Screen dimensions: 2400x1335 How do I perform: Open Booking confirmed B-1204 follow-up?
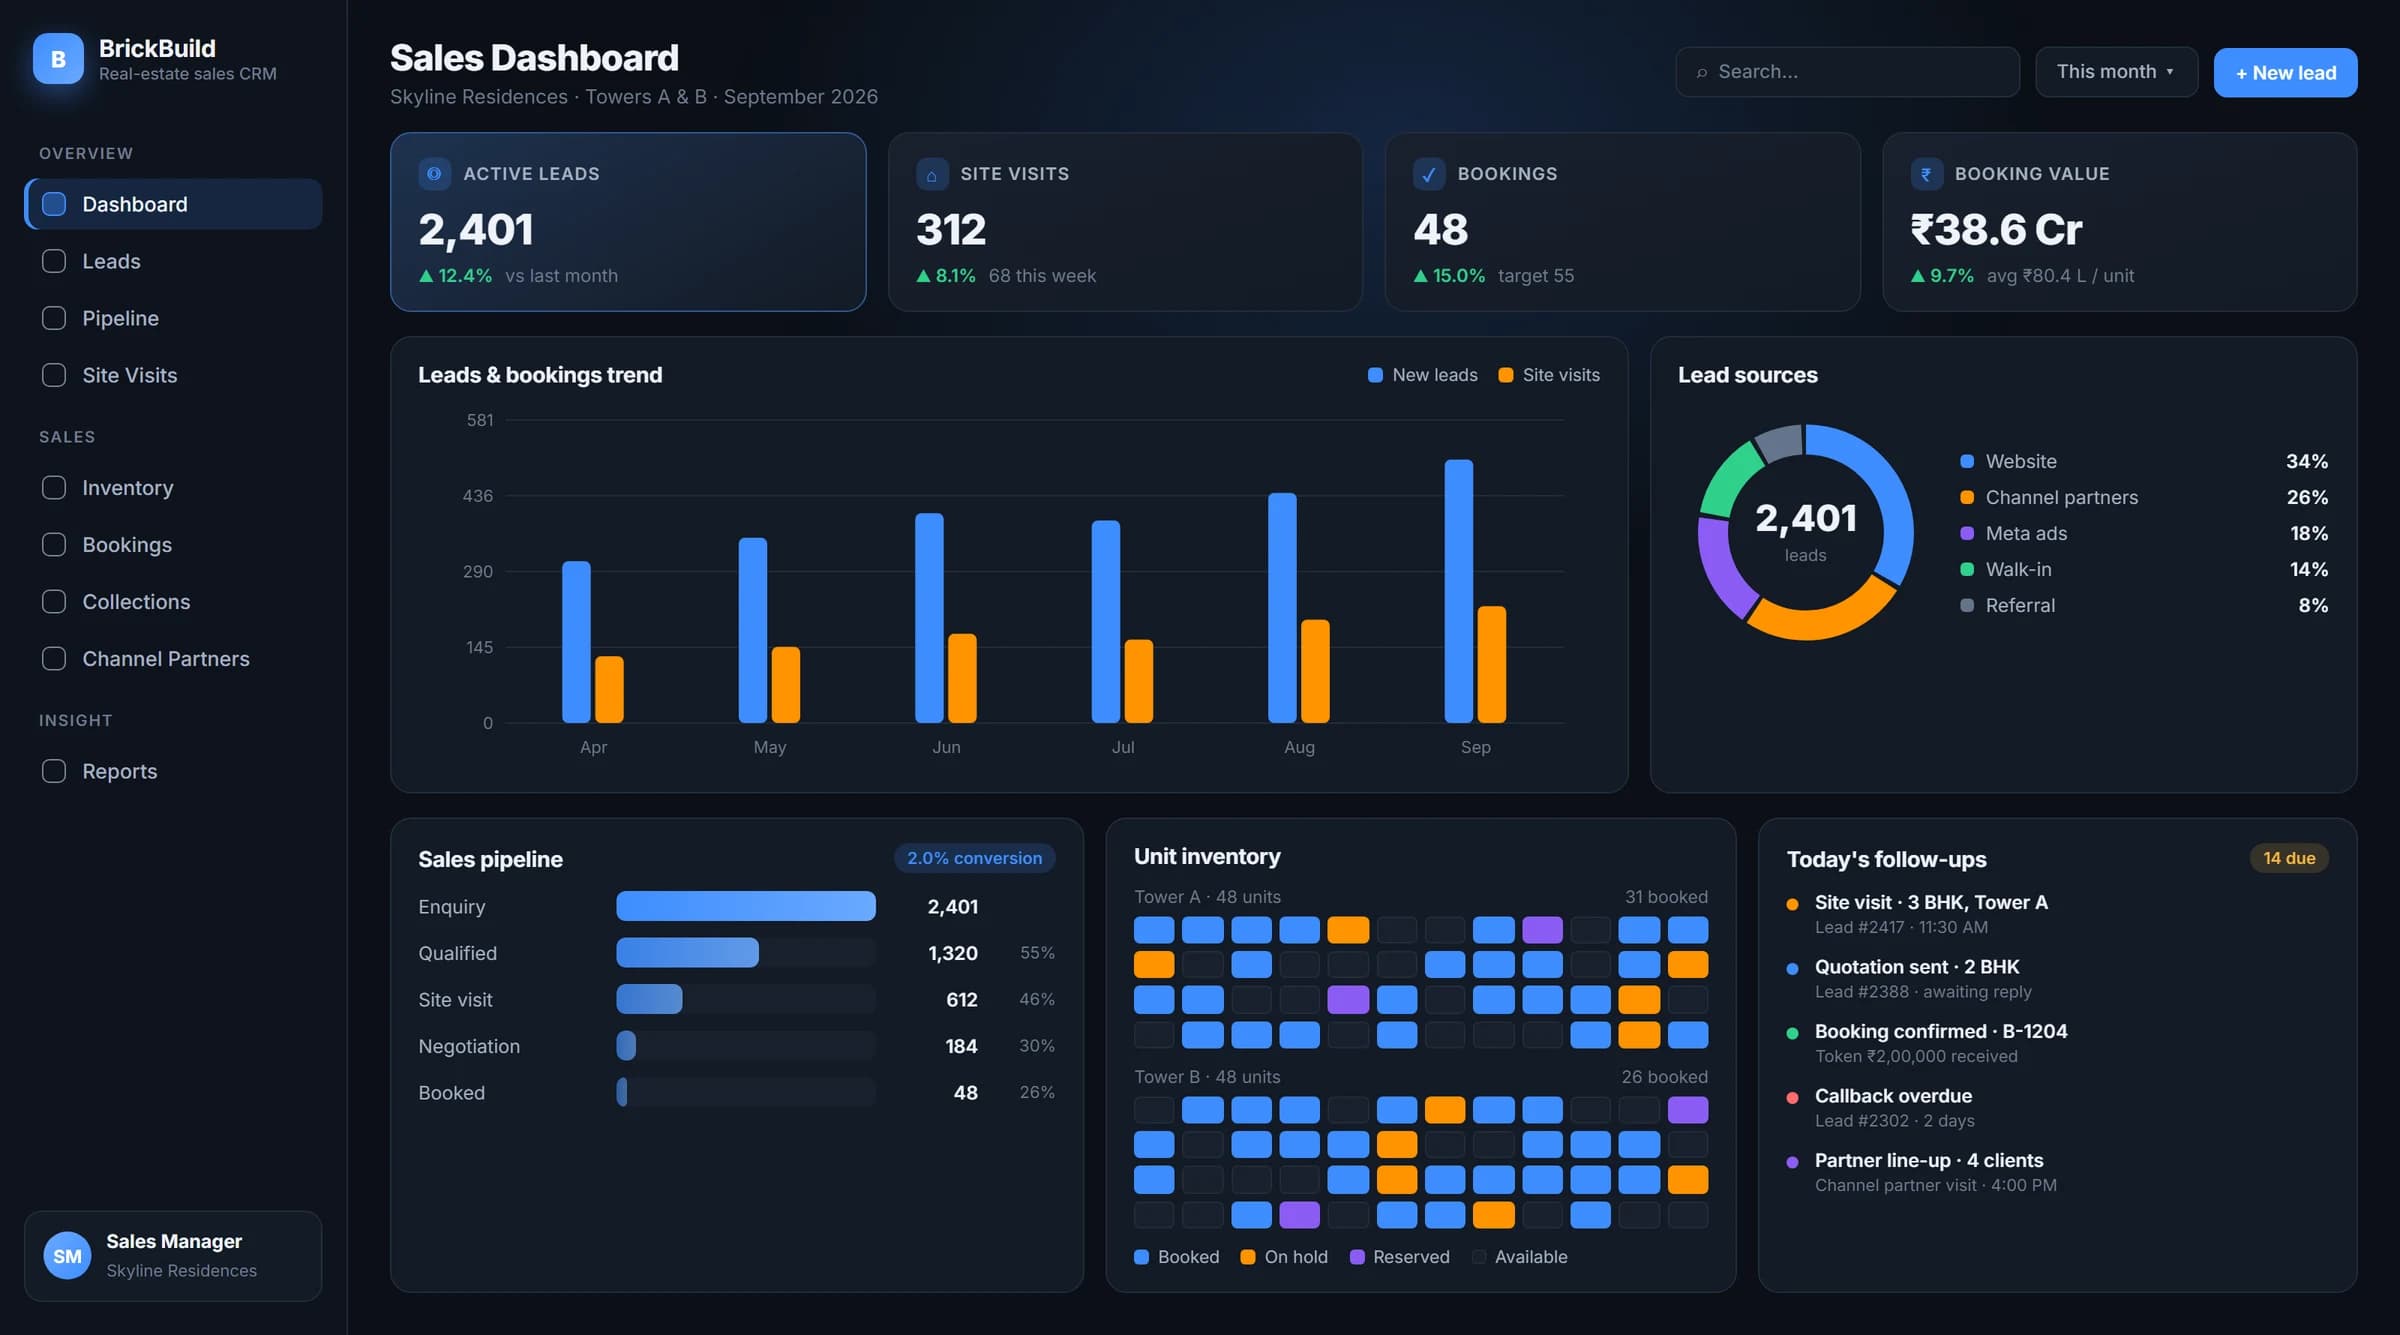coord(2057,1043)
